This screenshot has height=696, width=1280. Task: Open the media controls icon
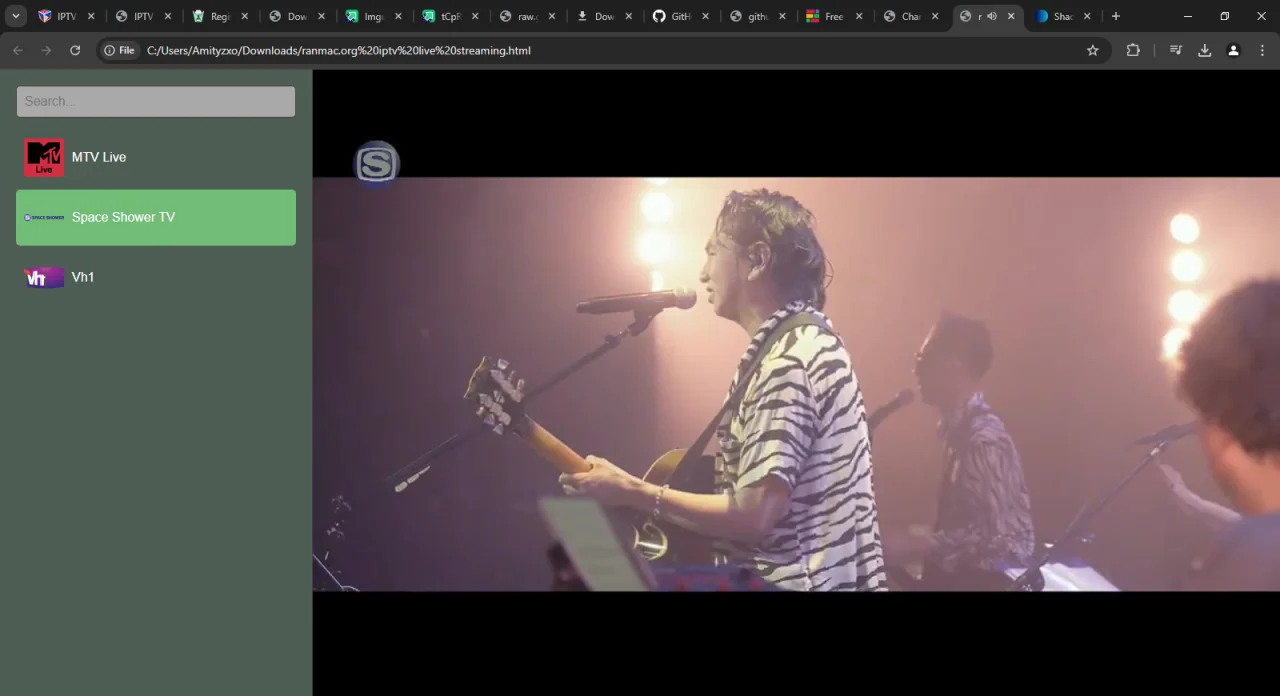[1176, 50]
